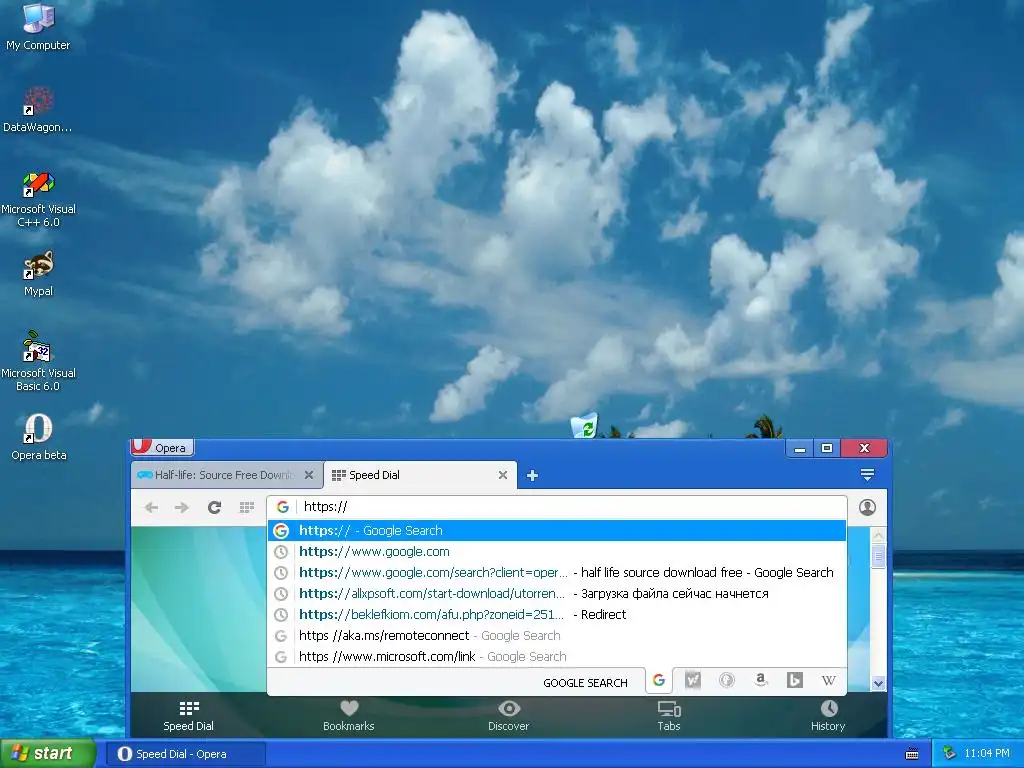Open Speed Dial in the bottom bar
Screen dimensions: 1024x768
[188, 716]
